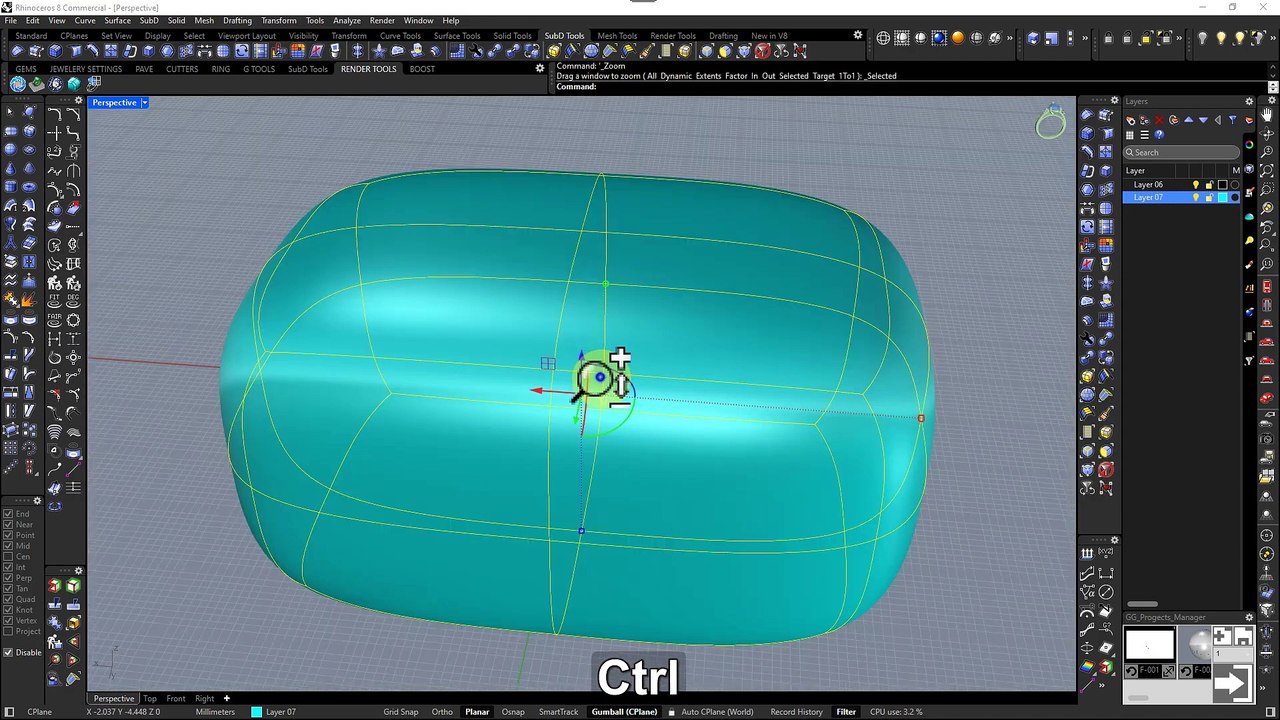Add a new viewport tab with plus
The height and width of the screenshot is (720, 1280).
pyautogui.click(x=227, y=698)
